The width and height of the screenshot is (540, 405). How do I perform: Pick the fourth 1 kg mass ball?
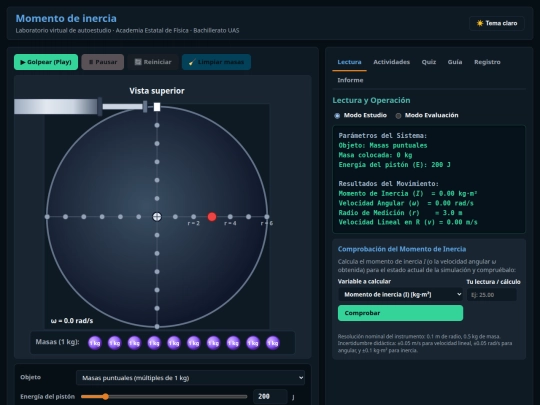154,343
